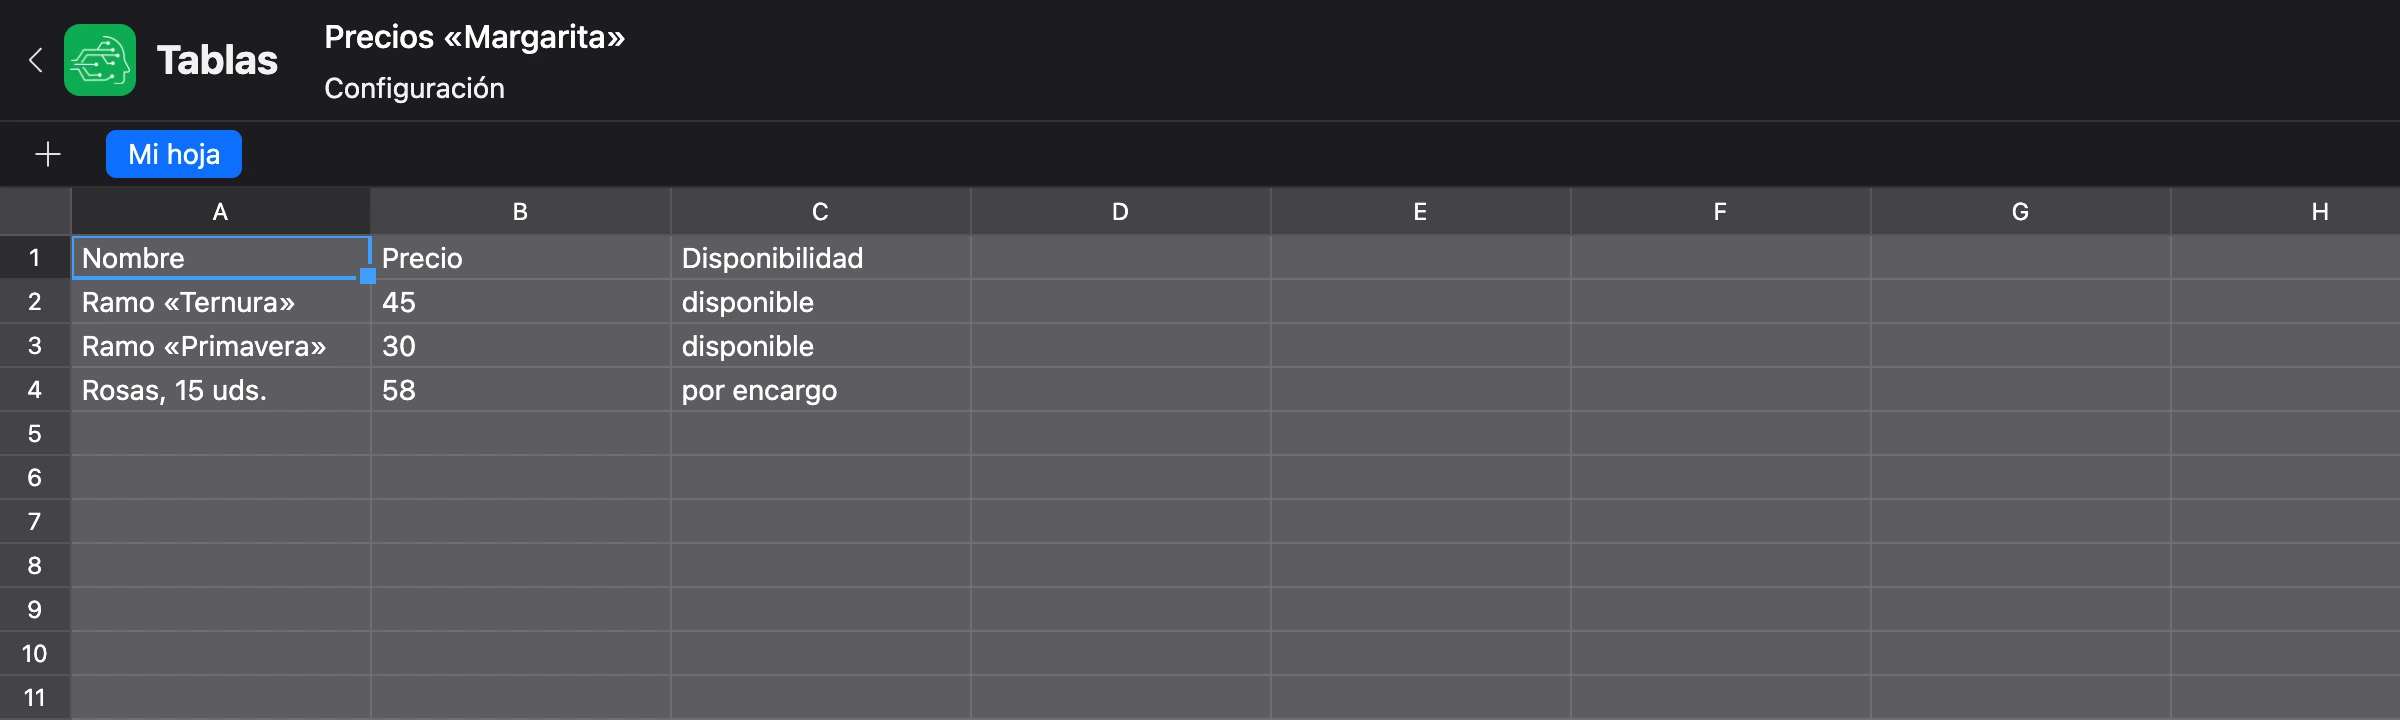
Task: Click the Precio header cell
Action: click(520, 258)
